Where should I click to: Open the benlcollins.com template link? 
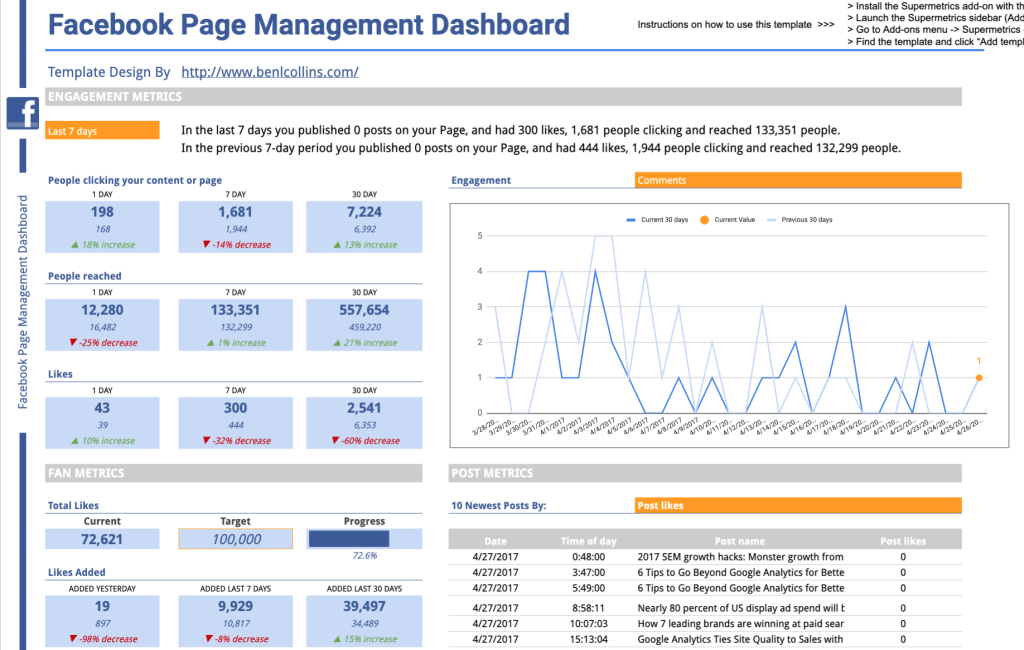tap(269, 72)
